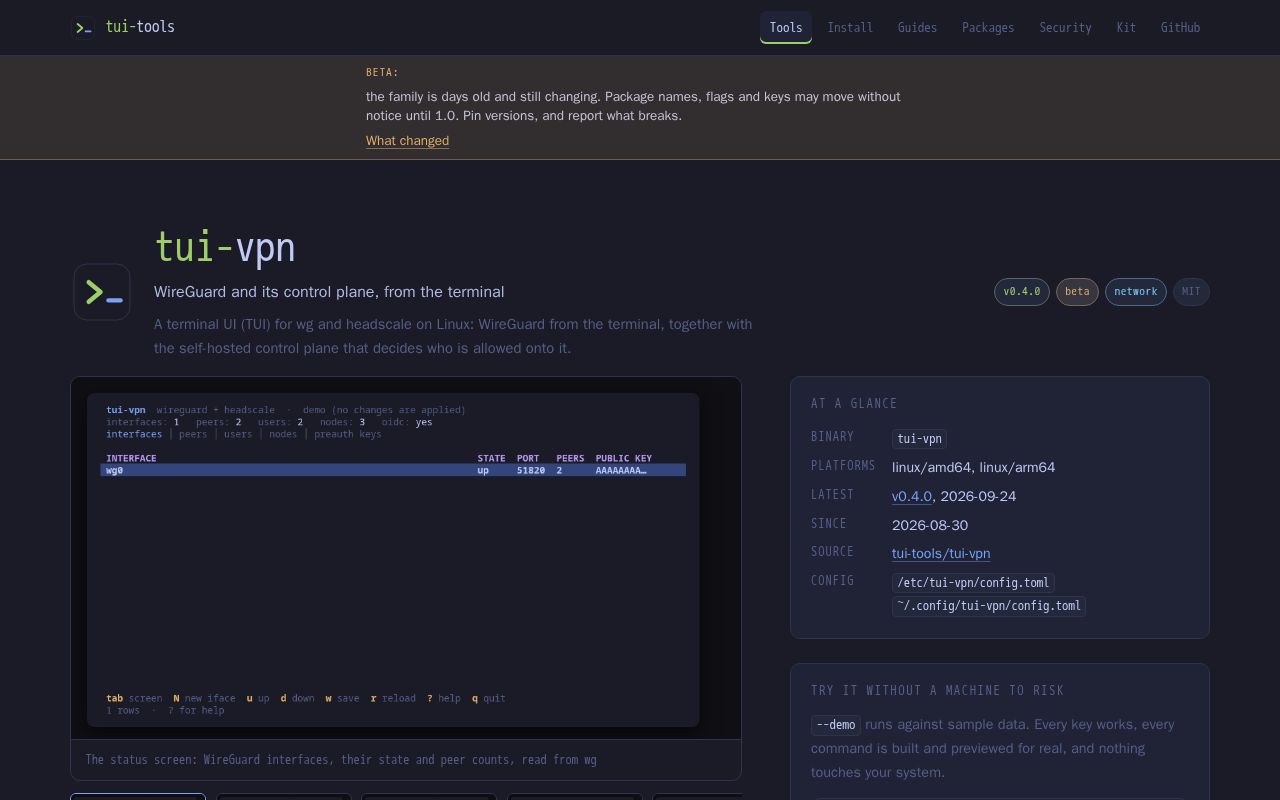Open the Guides nav item
1280x800 pixels.
917,27
